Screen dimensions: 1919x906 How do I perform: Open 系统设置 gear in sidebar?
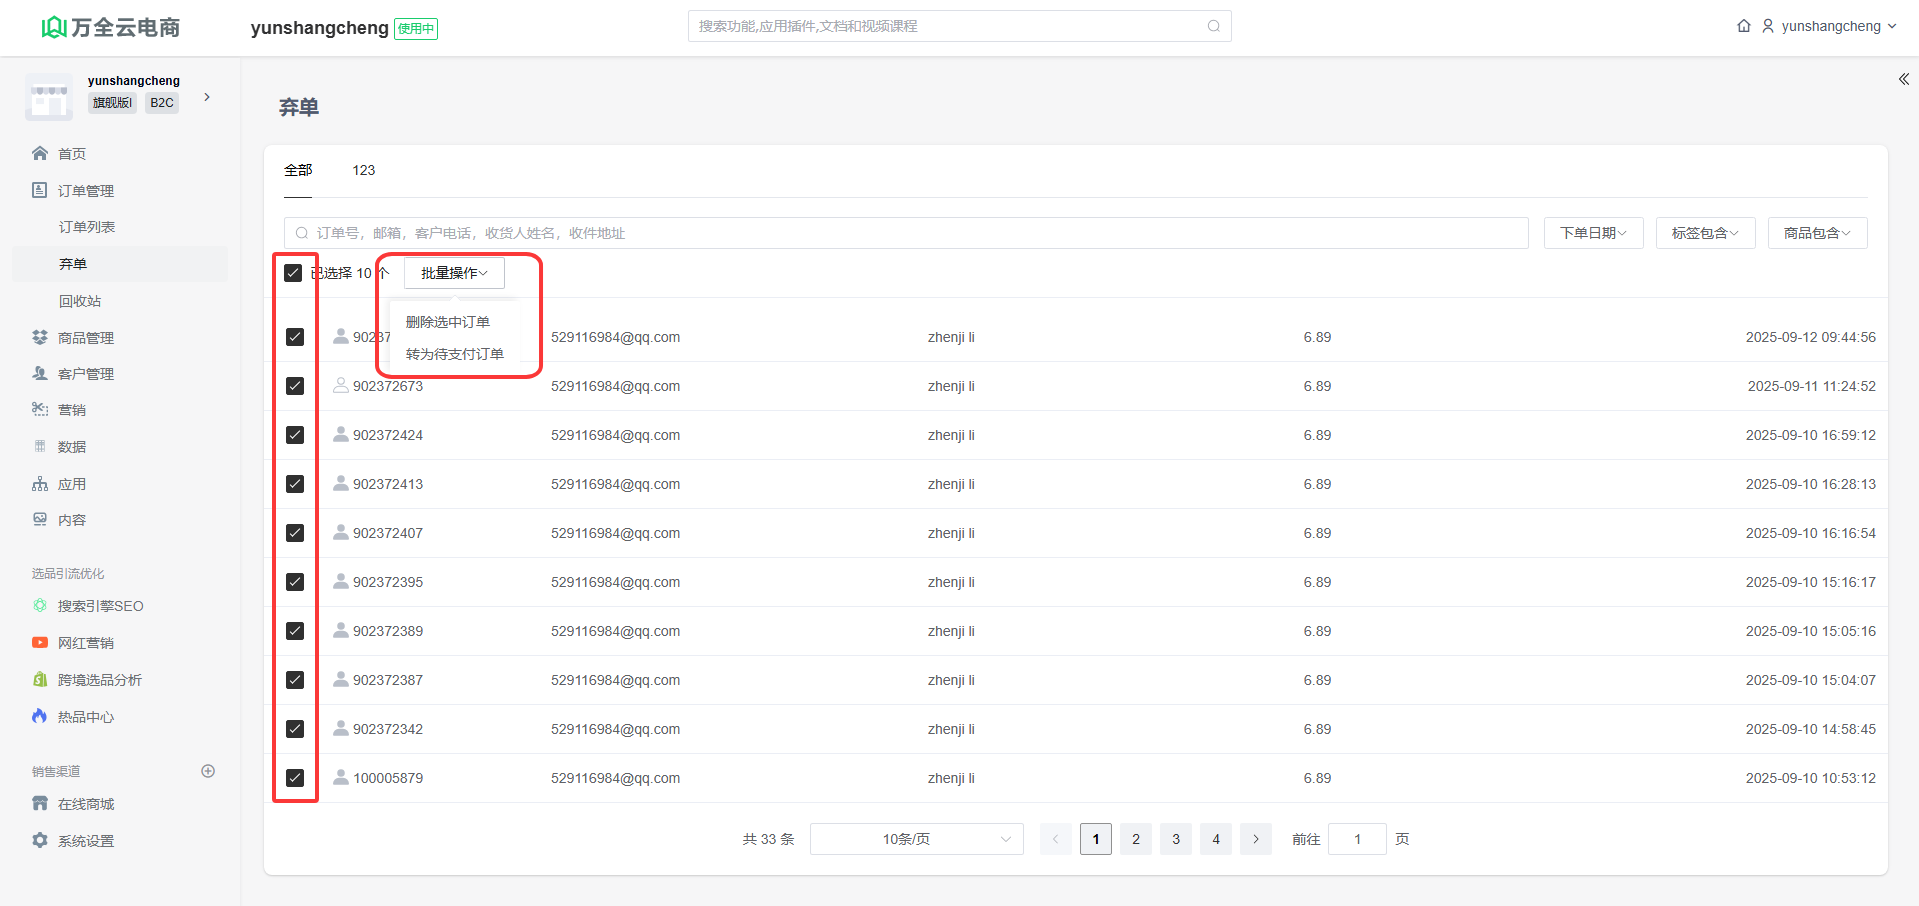[x=85, y=841]
